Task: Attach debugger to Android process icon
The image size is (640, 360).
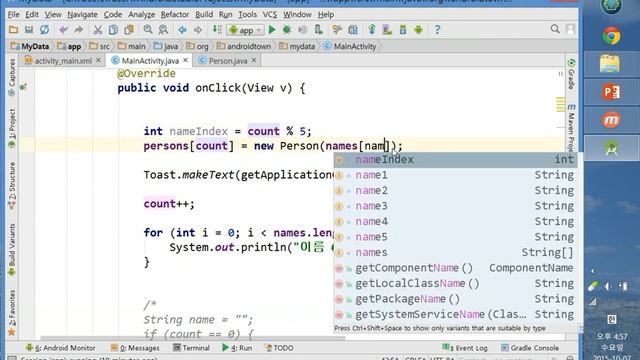Action: tap(318, 30)
